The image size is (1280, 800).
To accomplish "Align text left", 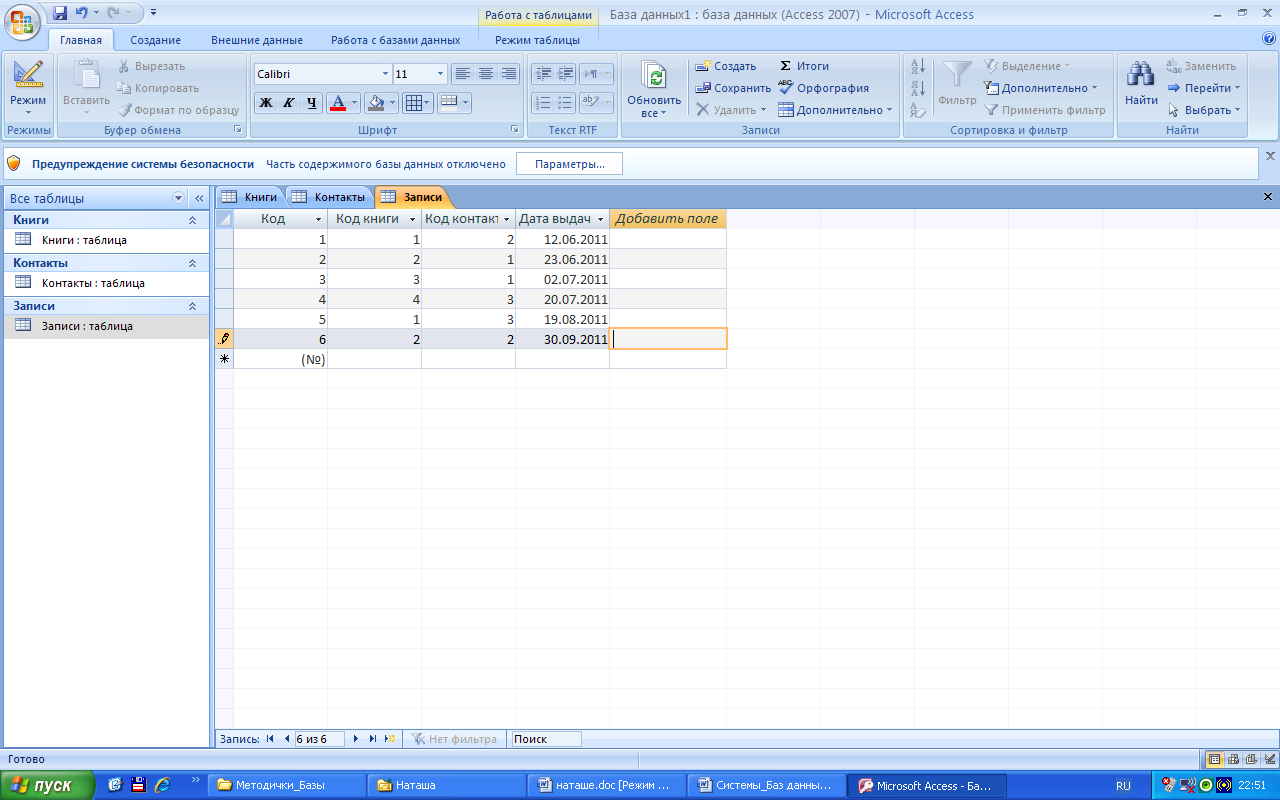I will (x=462, y=74).
